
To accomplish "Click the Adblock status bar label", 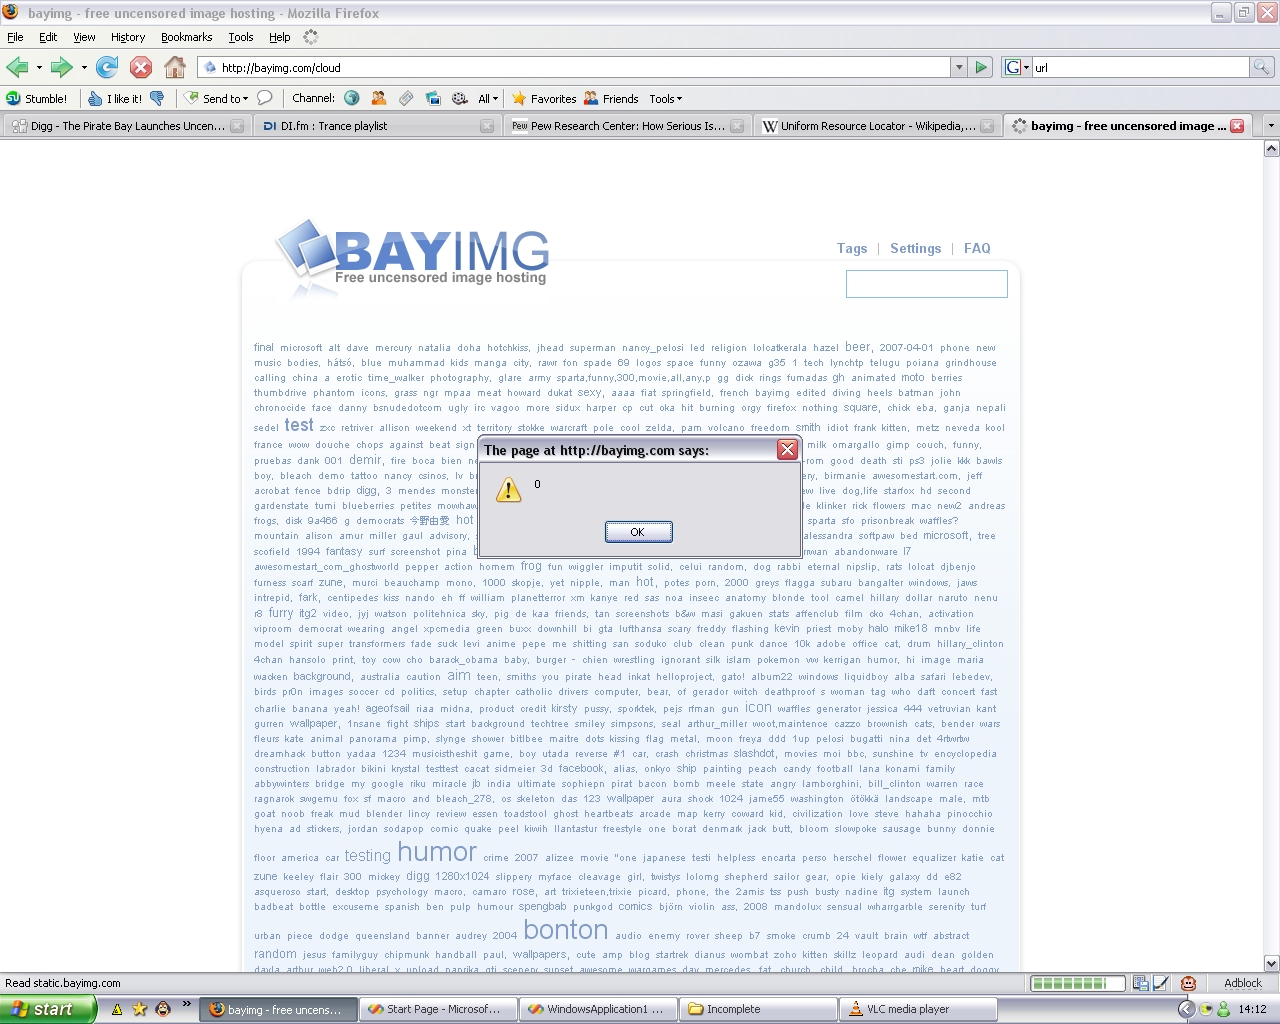I will pos(1243,983).
